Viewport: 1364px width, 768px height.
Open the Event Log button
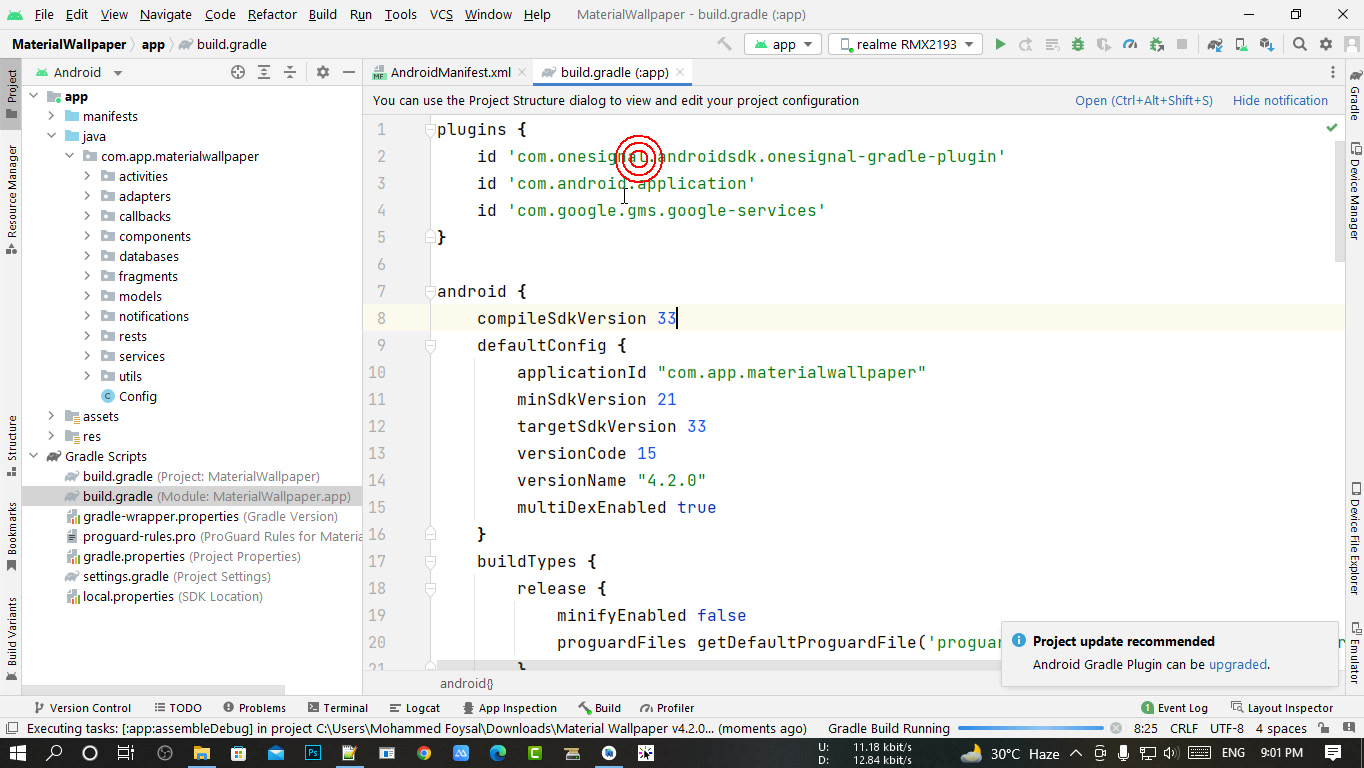pyautogui.click(x=1174, y=707)
